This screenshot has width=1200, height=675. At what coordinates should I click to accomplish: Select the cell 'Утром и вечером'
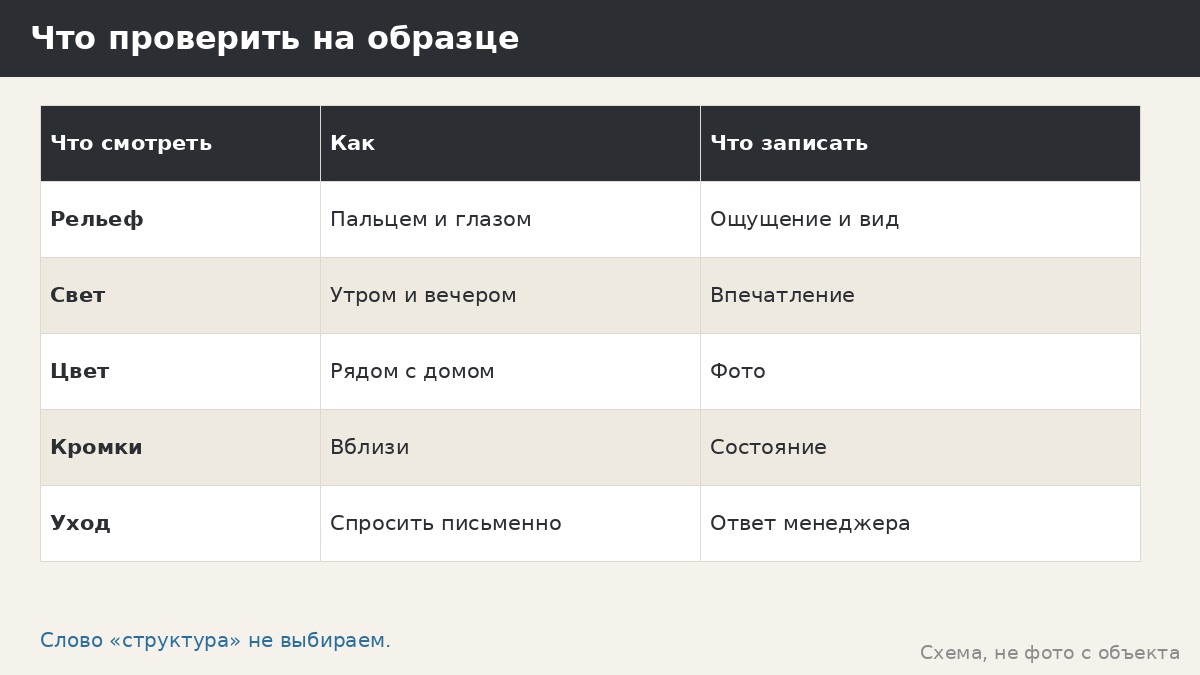(510, 295)
